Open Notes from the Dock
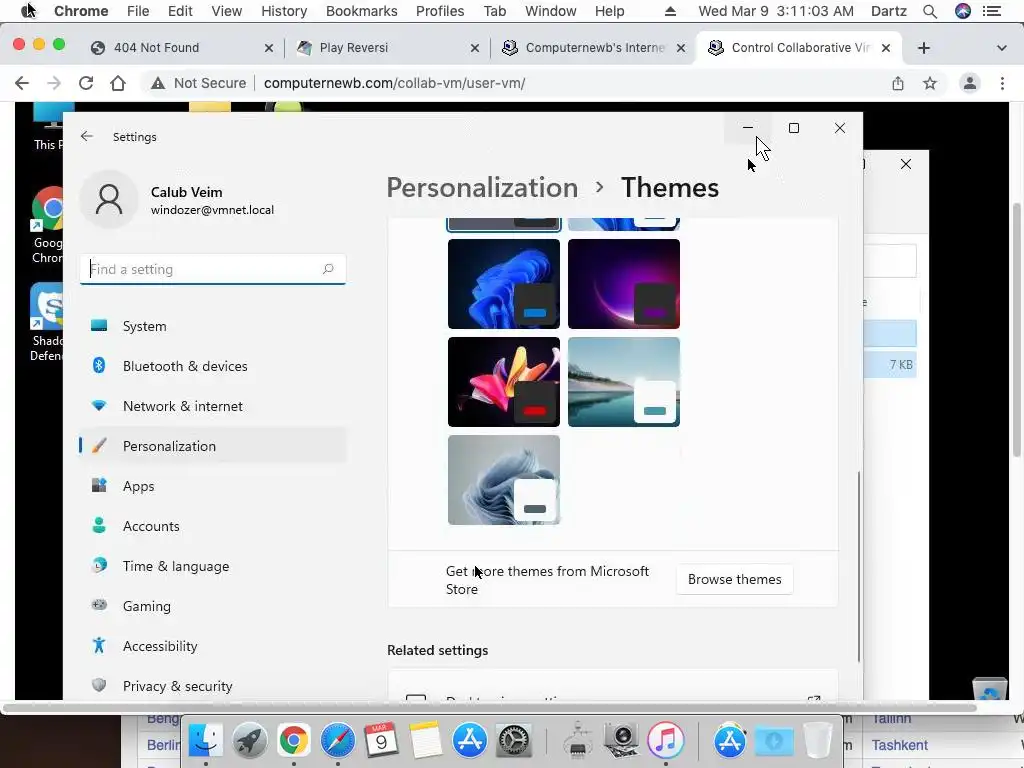1024x768 pixels. click(x=425, y=740)
